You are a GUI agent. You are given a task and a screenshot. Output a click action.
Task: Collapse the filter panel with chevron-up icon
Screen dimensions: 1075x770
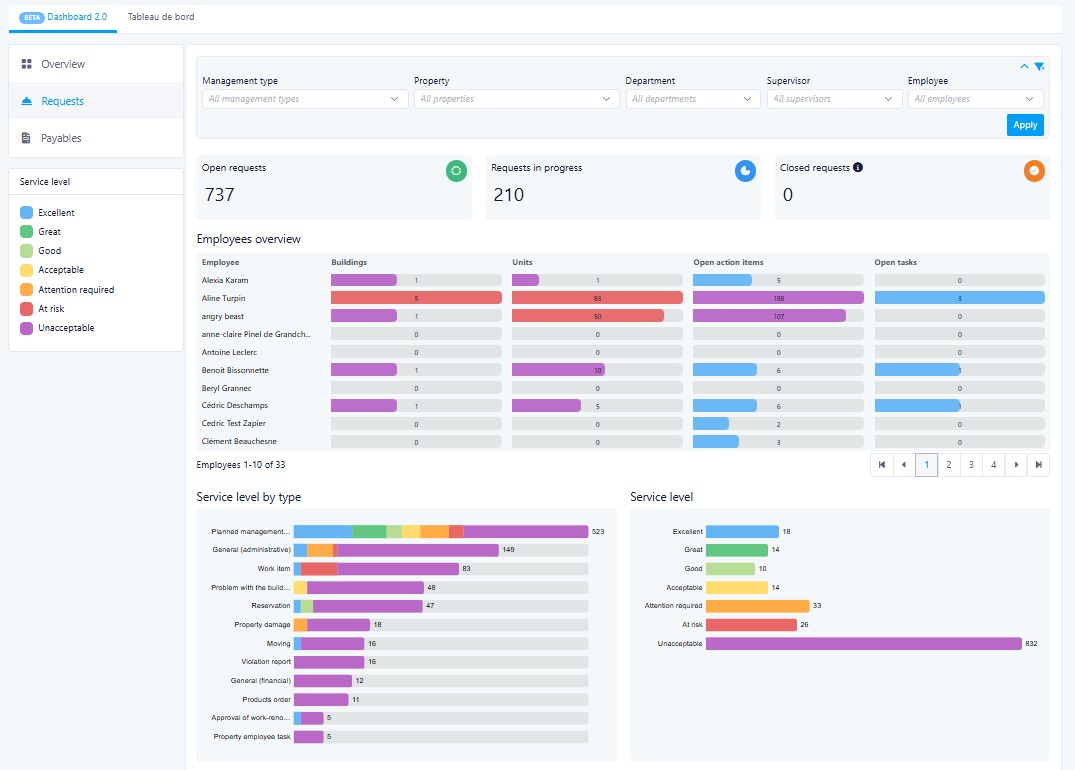(x=1024, y=67)
